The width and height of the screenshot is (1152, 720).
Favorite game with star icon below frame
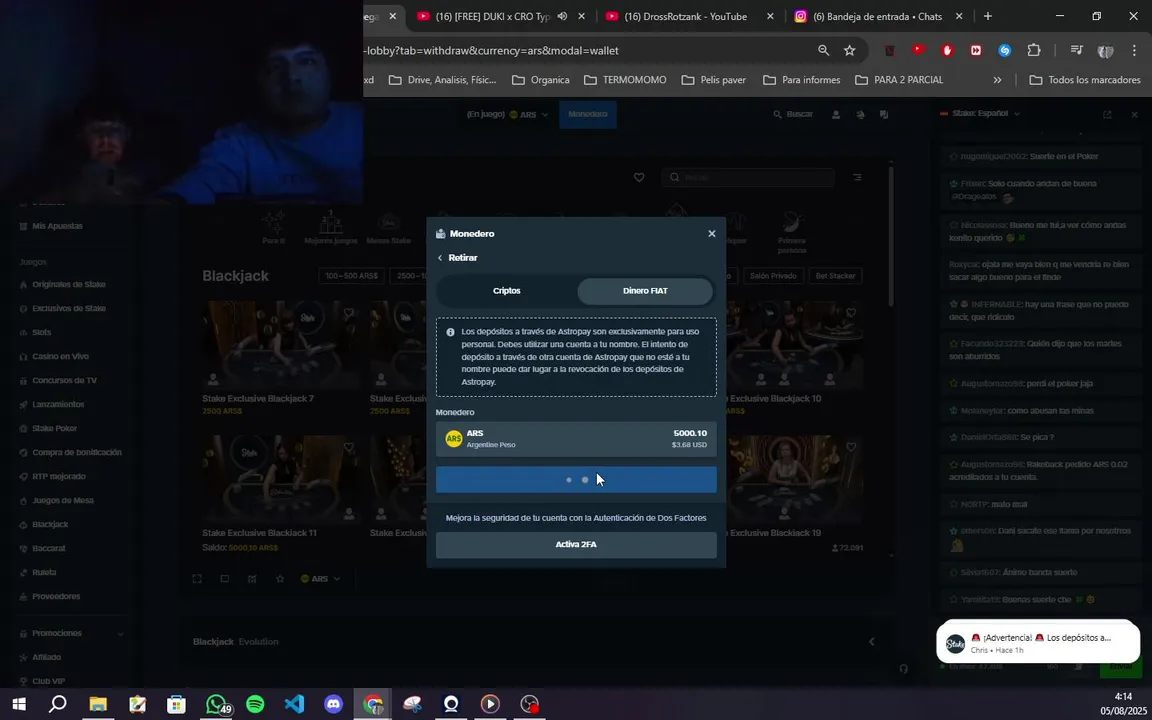280,579
